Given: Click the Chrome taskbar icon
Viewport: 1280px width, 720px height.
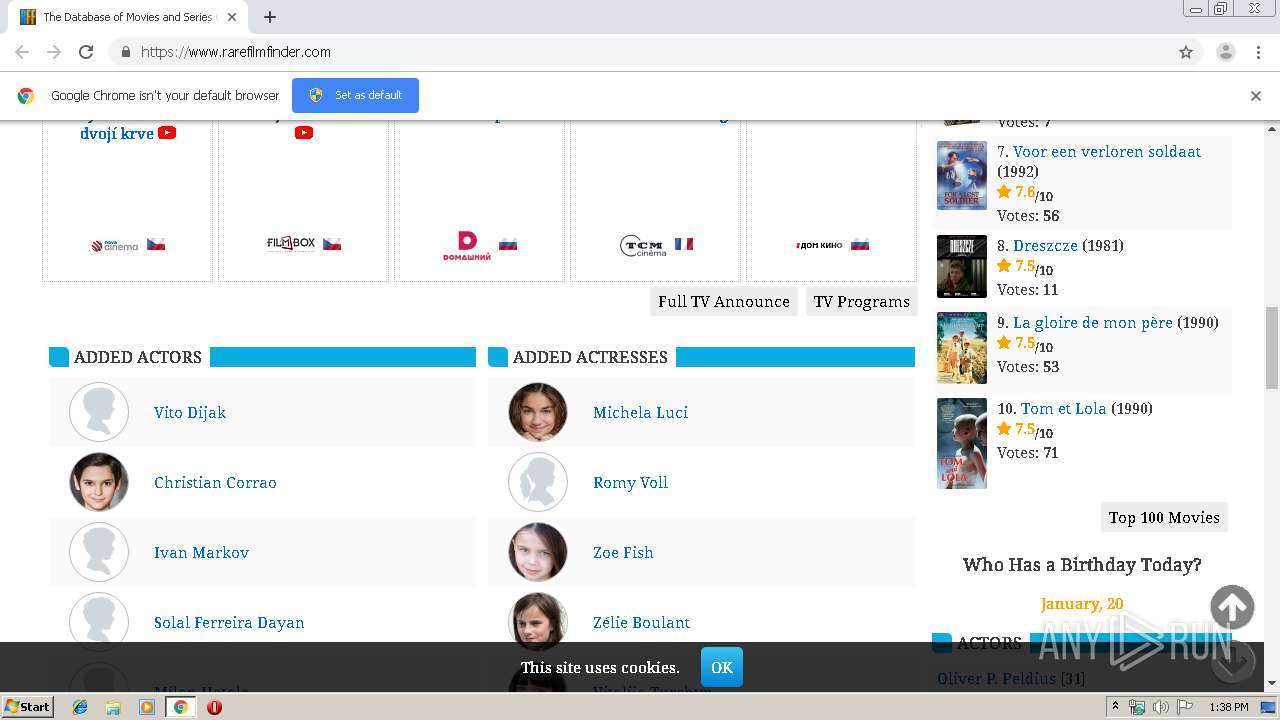Looking at the screenshot, I should (x=180, y=707).
